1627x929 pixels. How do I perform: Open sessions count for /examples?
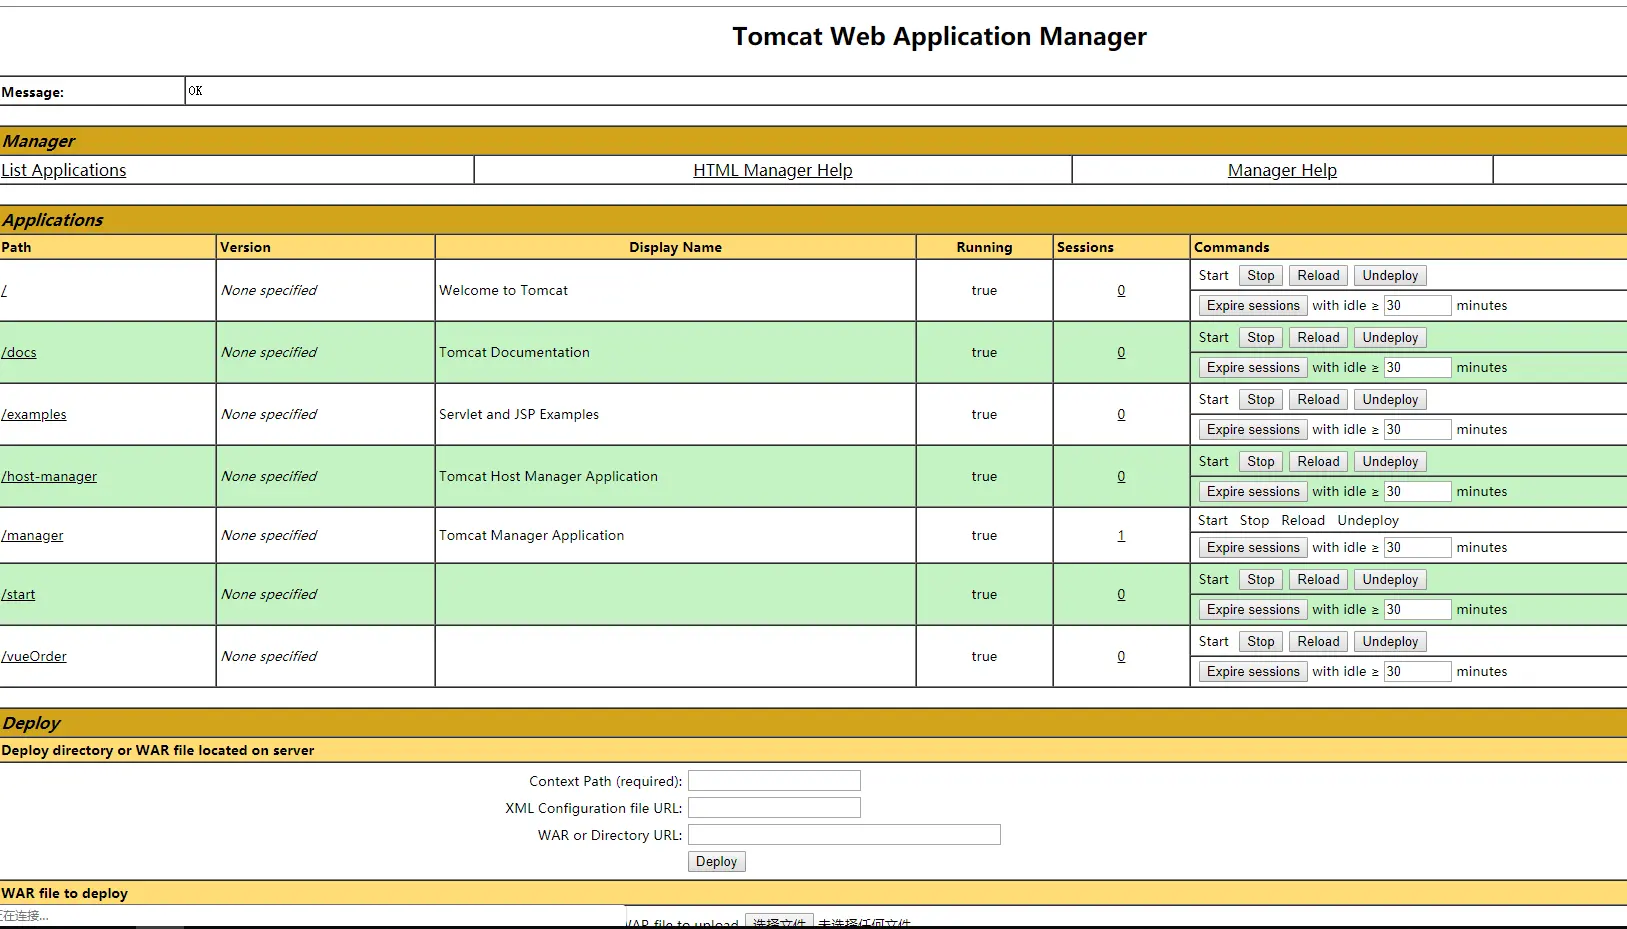[1121, 415]
